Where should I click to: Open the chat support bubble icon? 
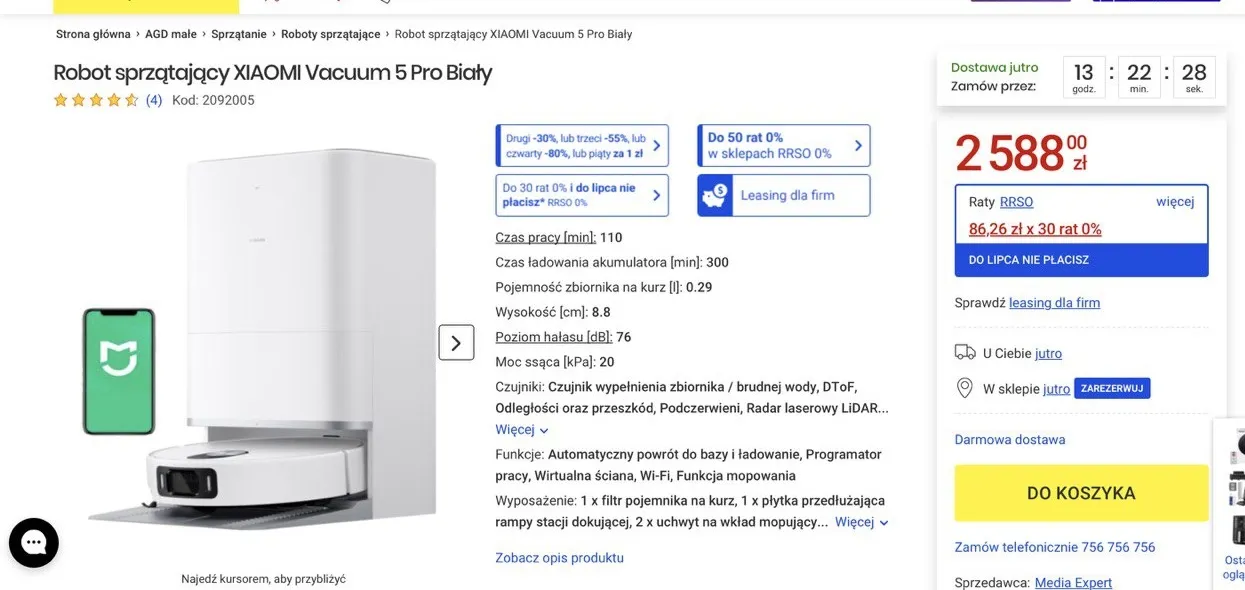point(34,543)
